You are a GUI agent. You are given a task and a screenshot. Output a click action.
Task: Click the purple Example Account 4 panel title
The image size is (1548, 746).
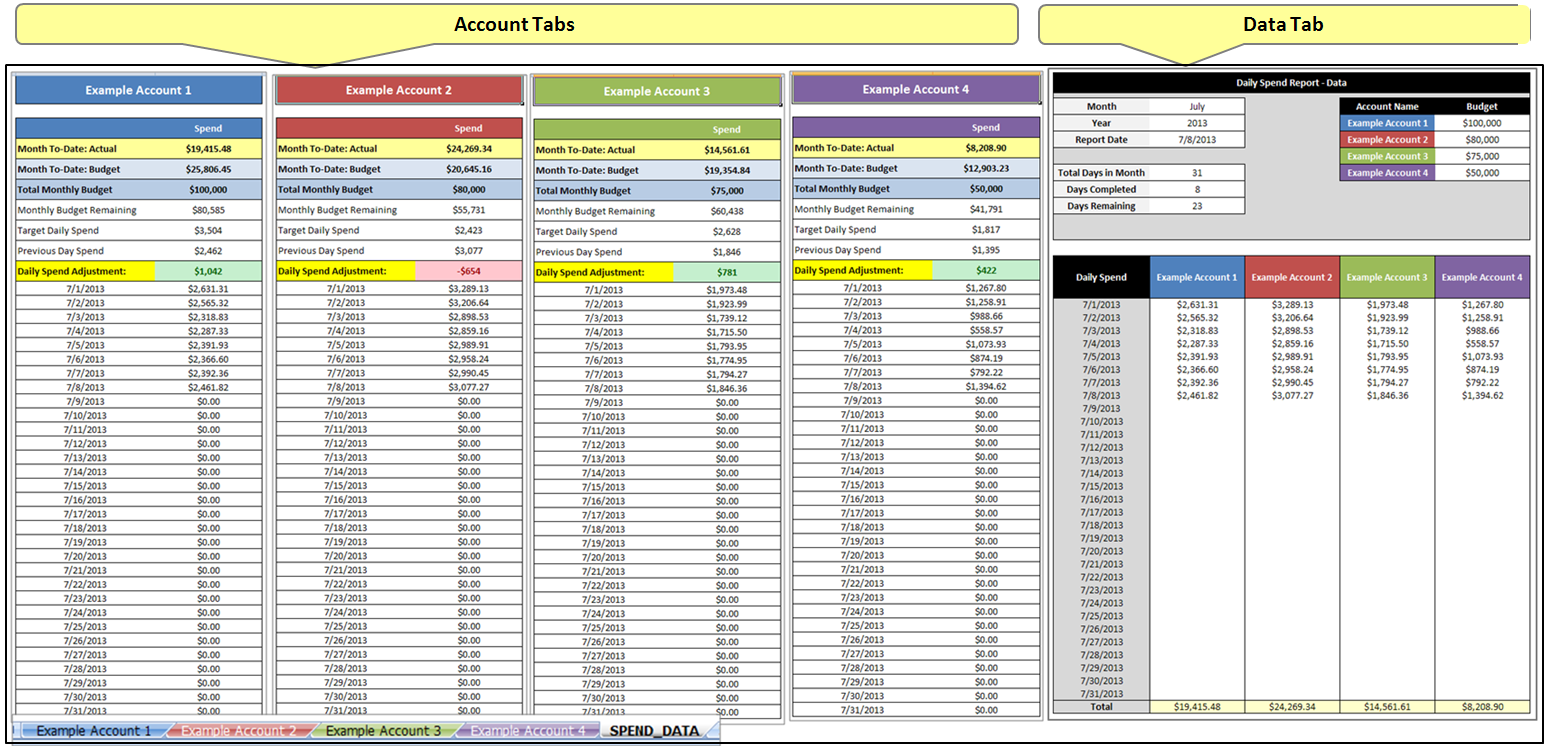916,89
